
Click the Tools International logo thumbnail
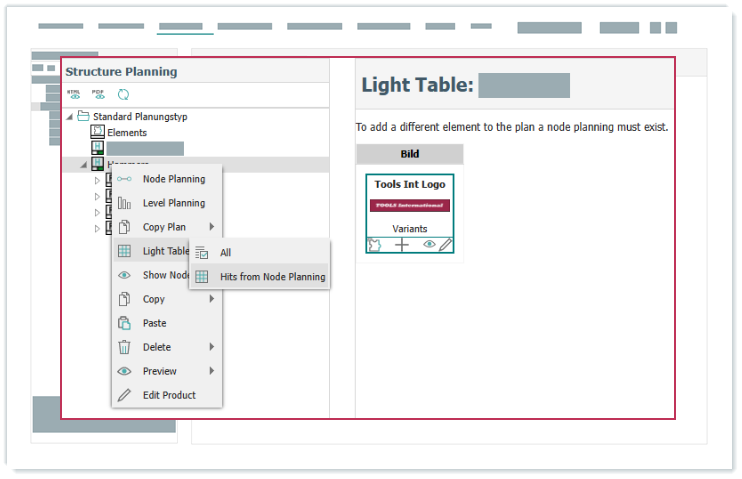pyautogui.click(x=409, y=205)
